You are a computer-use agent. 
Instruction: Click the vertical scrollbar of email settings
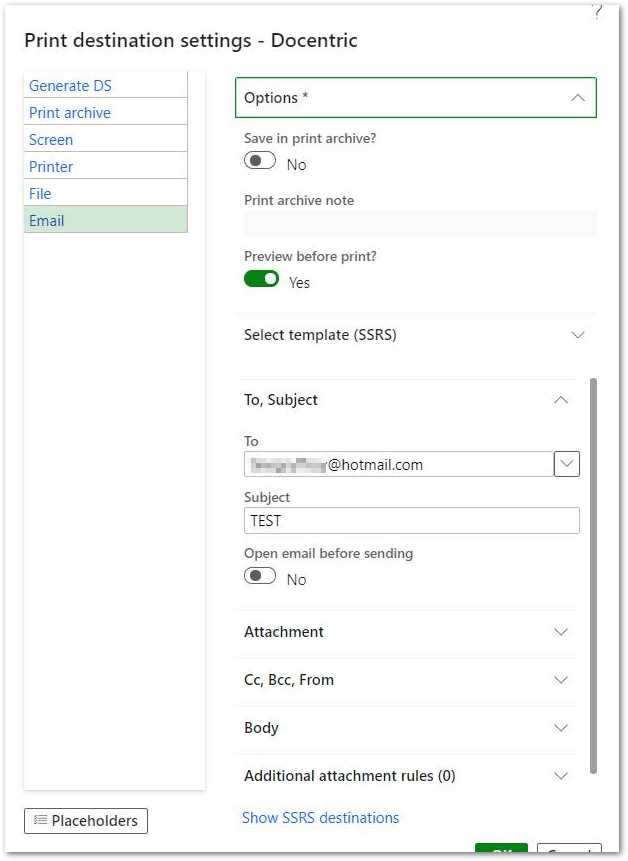[593, 575]
